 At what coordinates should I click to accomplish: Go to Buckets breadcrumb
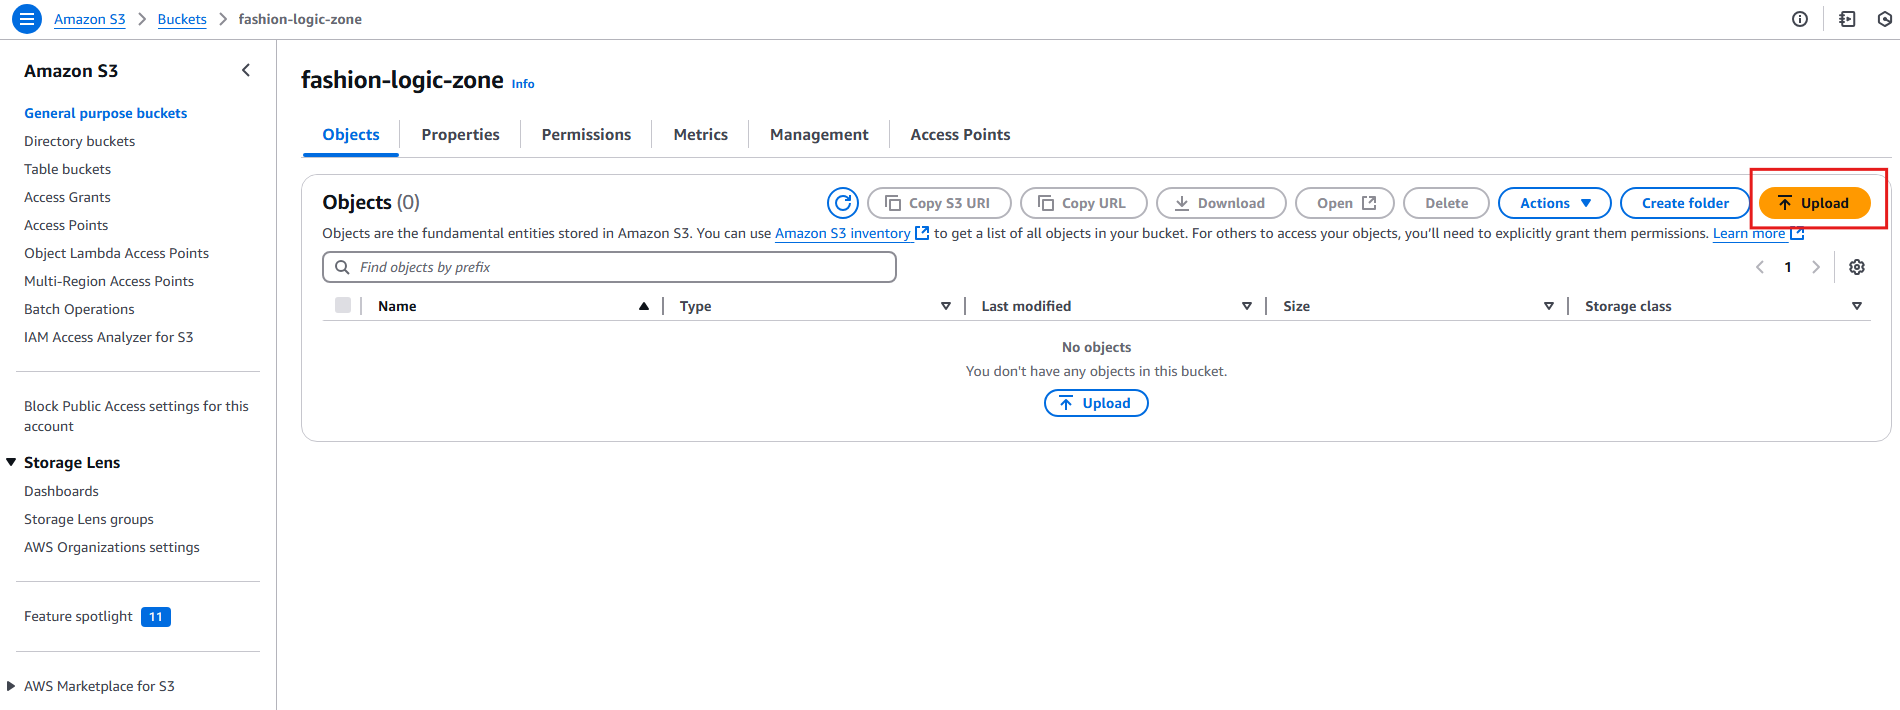coord(182,19)
